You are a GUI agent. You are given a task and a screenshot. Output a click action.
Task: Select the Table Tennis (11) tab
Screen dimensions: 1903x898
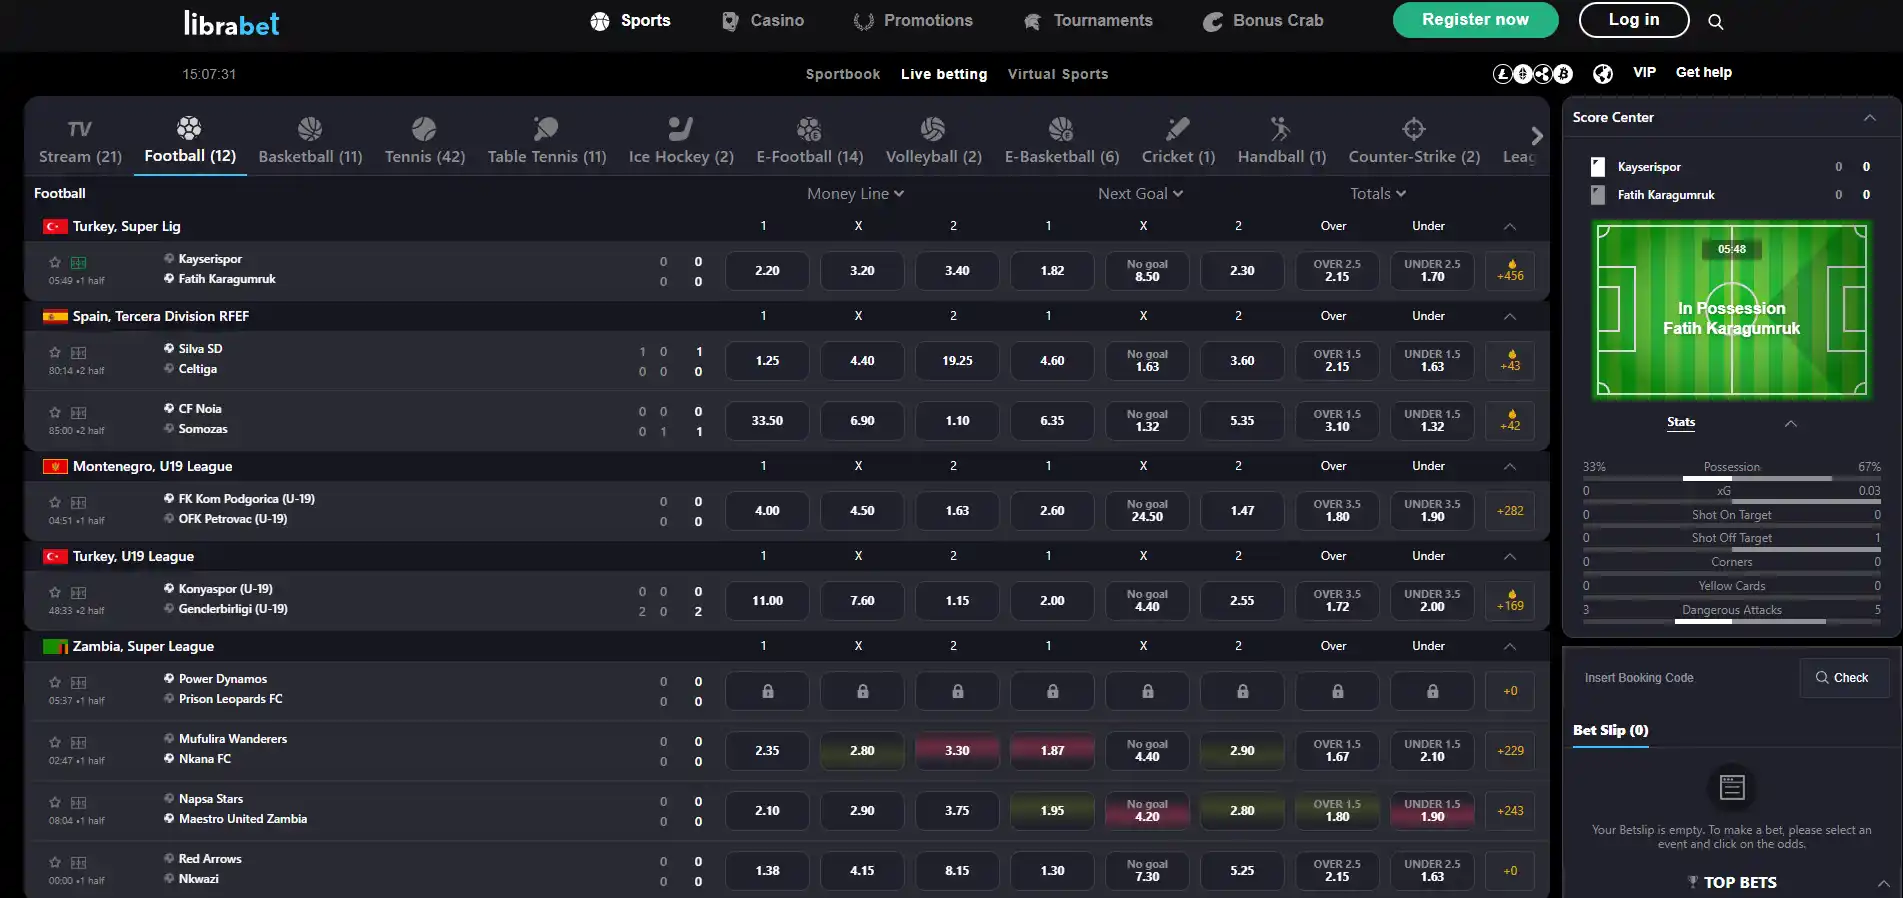pyautogui.click(x=547, y=141)
